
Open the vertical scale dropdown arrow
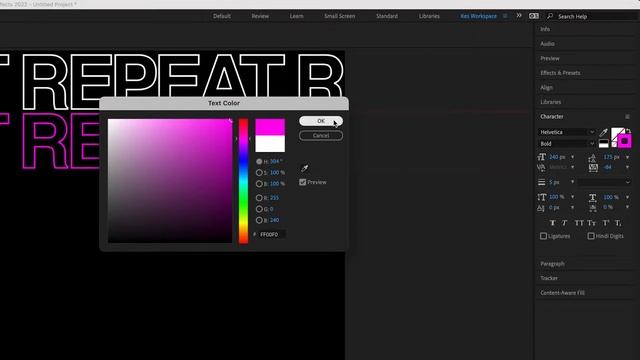click(x=572, y=197)
